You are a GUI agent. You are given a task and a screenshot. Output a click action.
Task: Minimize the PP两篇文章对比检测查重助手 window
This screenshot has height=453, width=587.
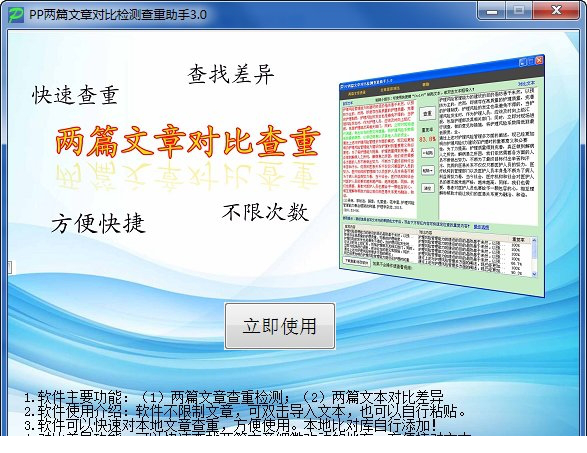[x=492, y=11]
